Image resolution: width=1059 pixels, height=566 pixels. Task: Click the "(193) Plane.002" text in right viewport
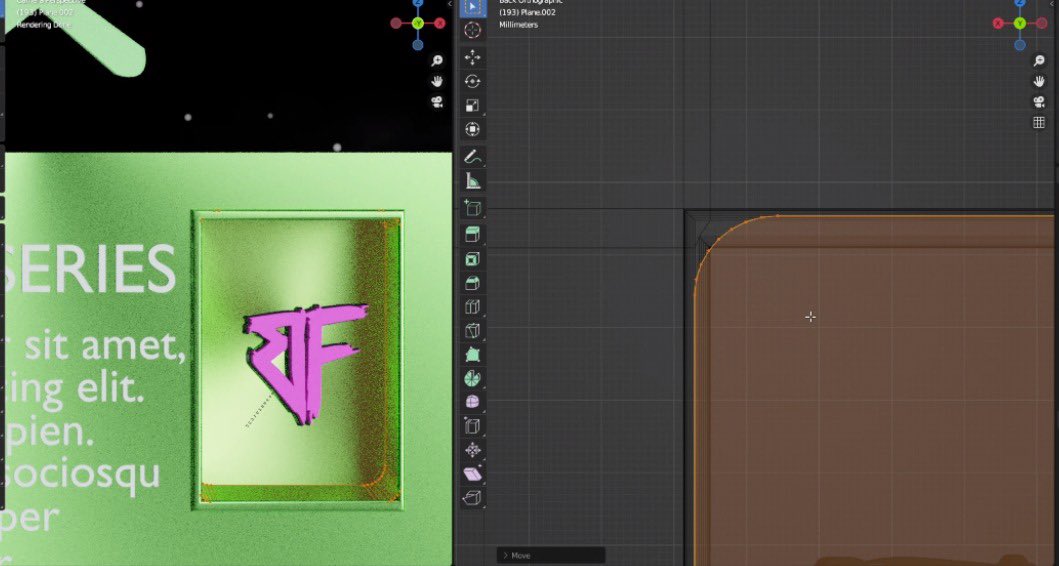527,12
